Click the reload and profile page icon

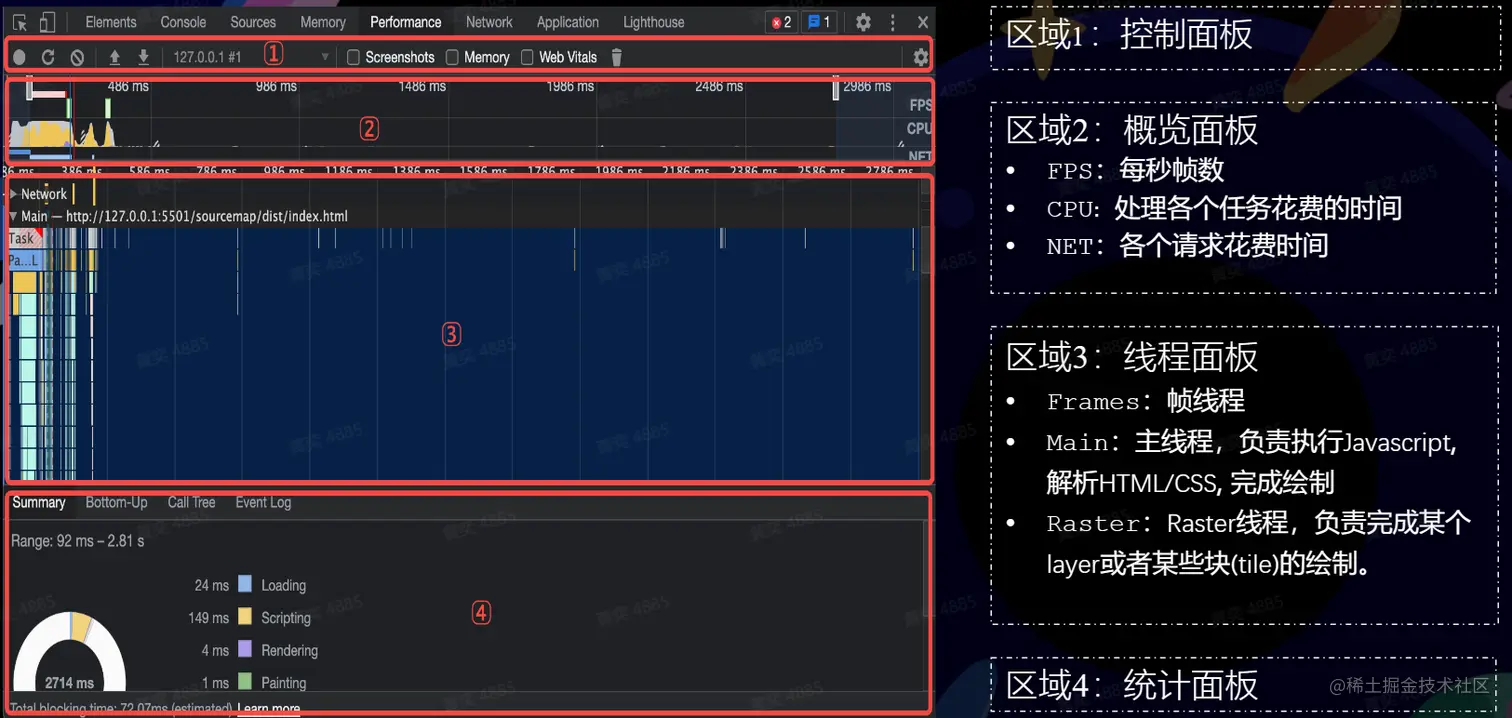tap(48, 57)
